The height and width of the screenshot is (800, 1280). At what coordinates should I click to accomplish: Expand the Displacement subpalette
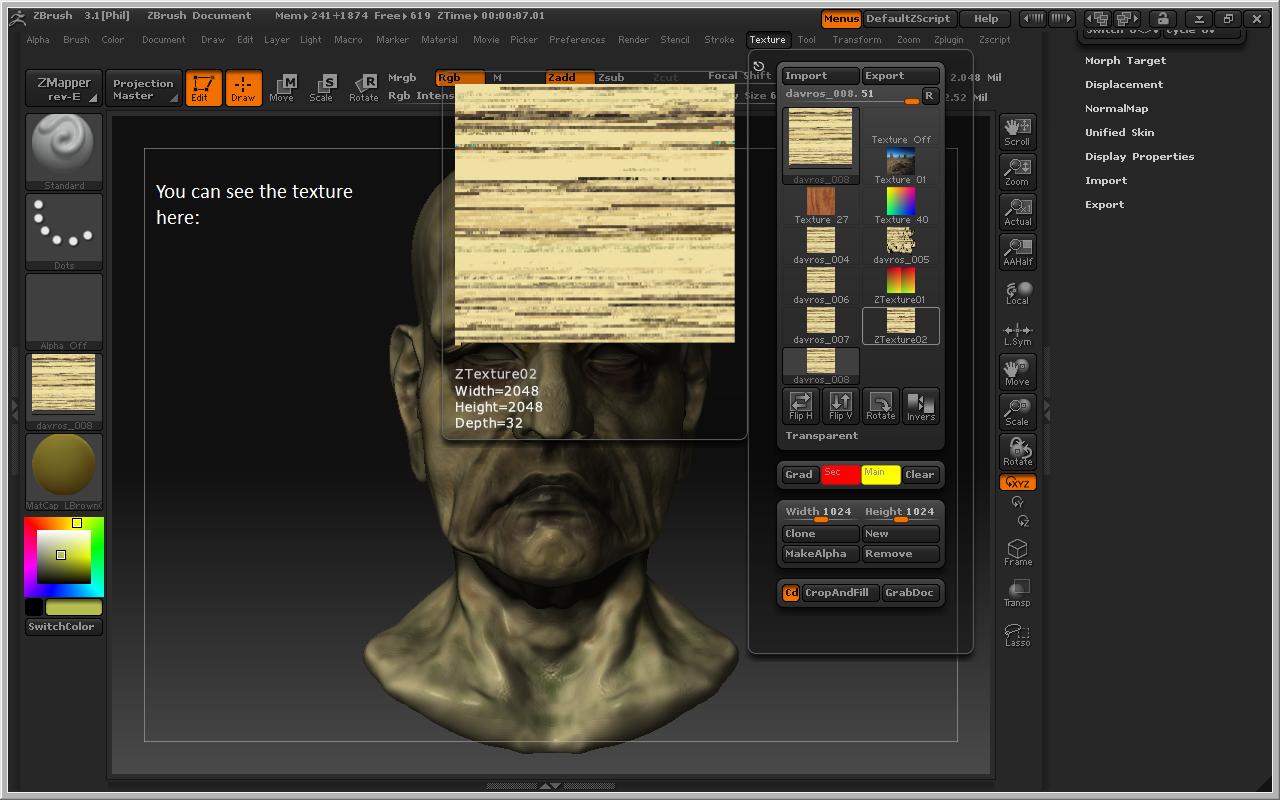click(x=1124, y=84)
